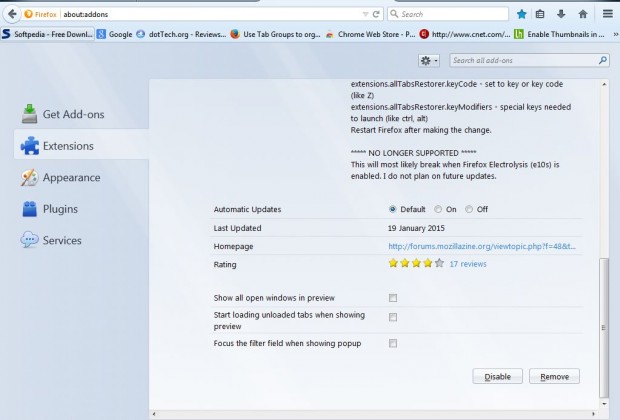
Task: Open the downloads arrow icon
Action: 561,14
